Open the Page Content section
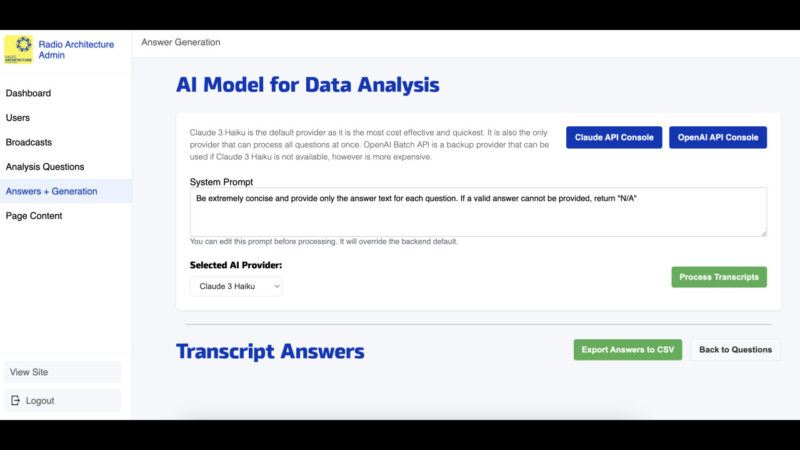The height and width of the screenshot is (450, 800). tap(34, 216)
